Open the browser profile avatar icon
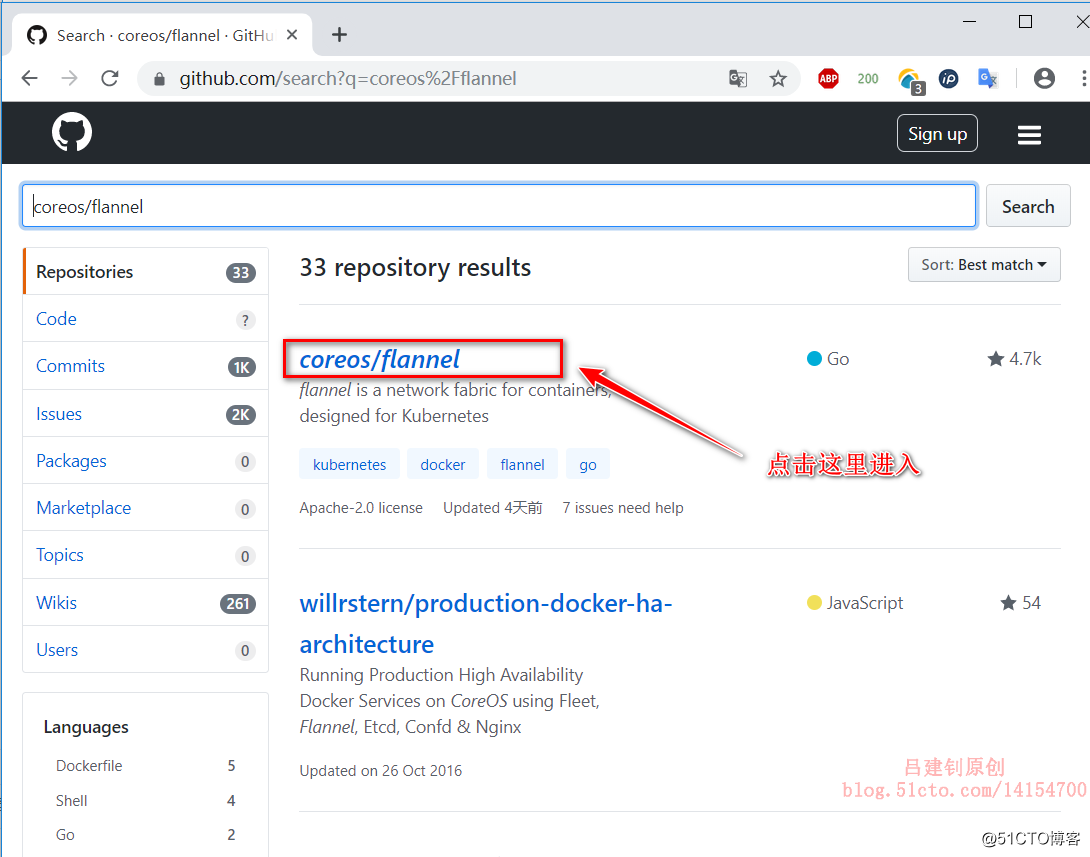1090x857 pixels. click(1043, 79)
